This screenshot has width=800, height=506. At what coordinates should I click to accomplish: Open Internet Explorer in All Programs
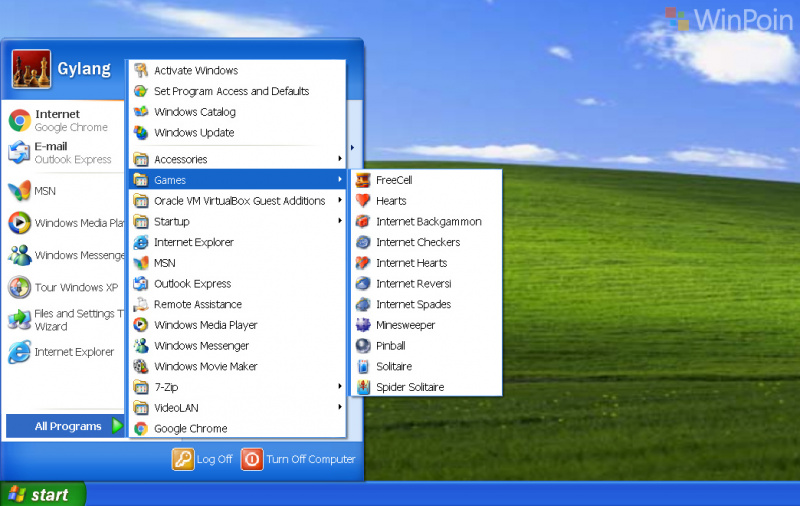(237, 242)
